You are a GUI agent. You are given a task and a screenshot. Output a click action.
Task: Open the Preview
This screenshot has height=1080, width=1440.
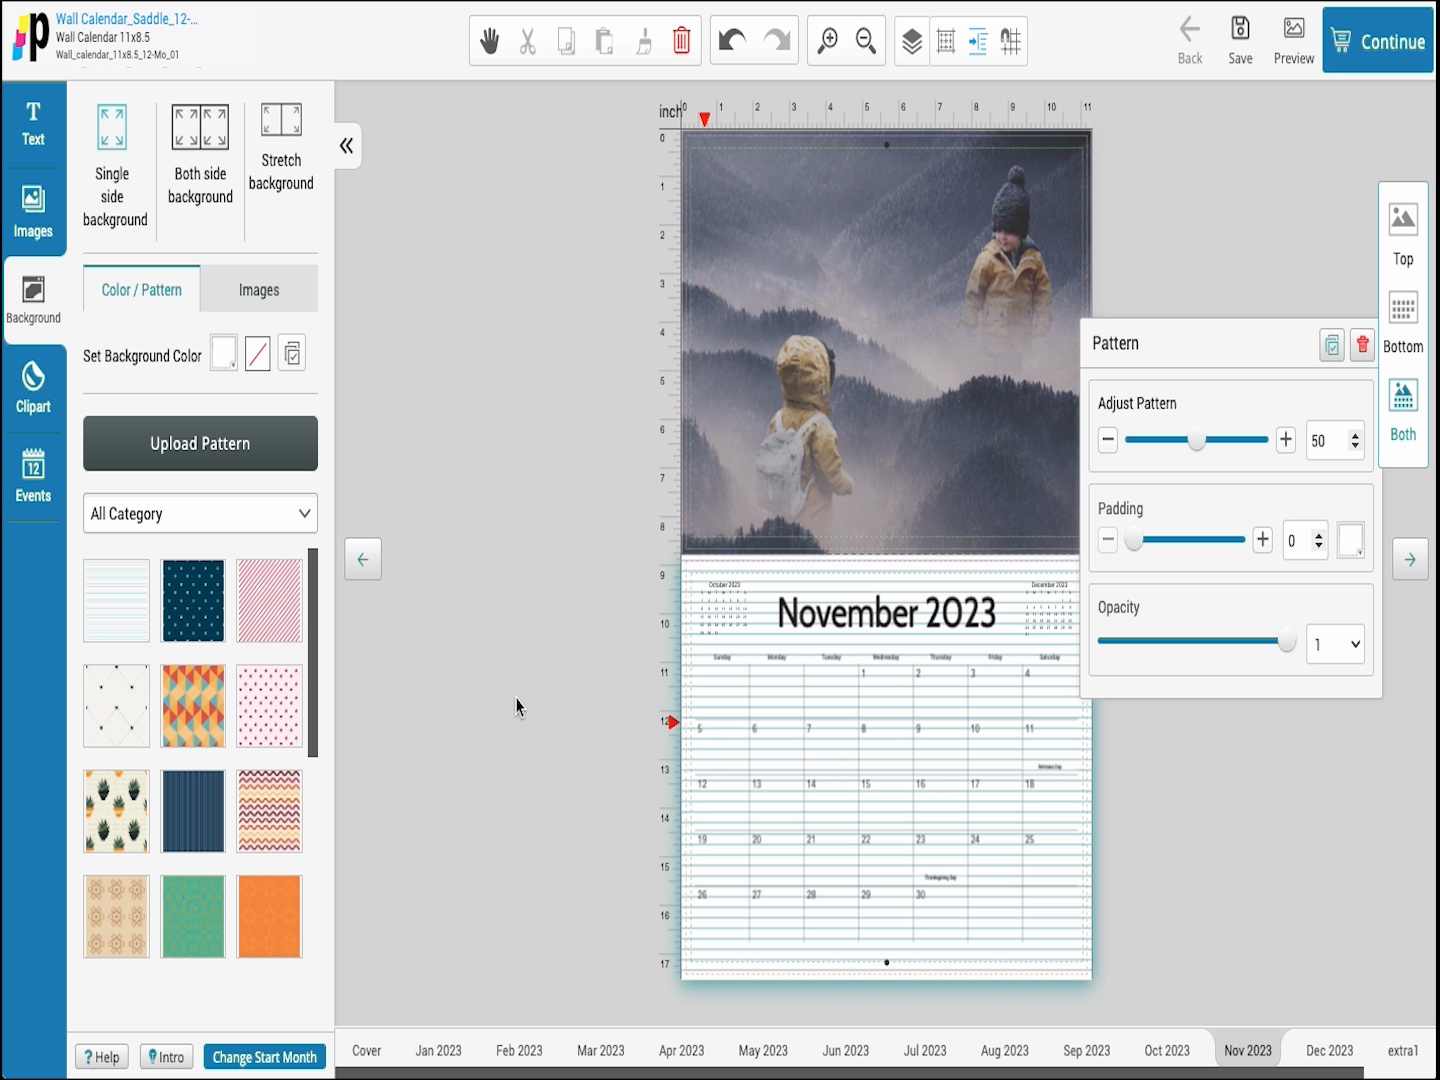pos(1294,41)
